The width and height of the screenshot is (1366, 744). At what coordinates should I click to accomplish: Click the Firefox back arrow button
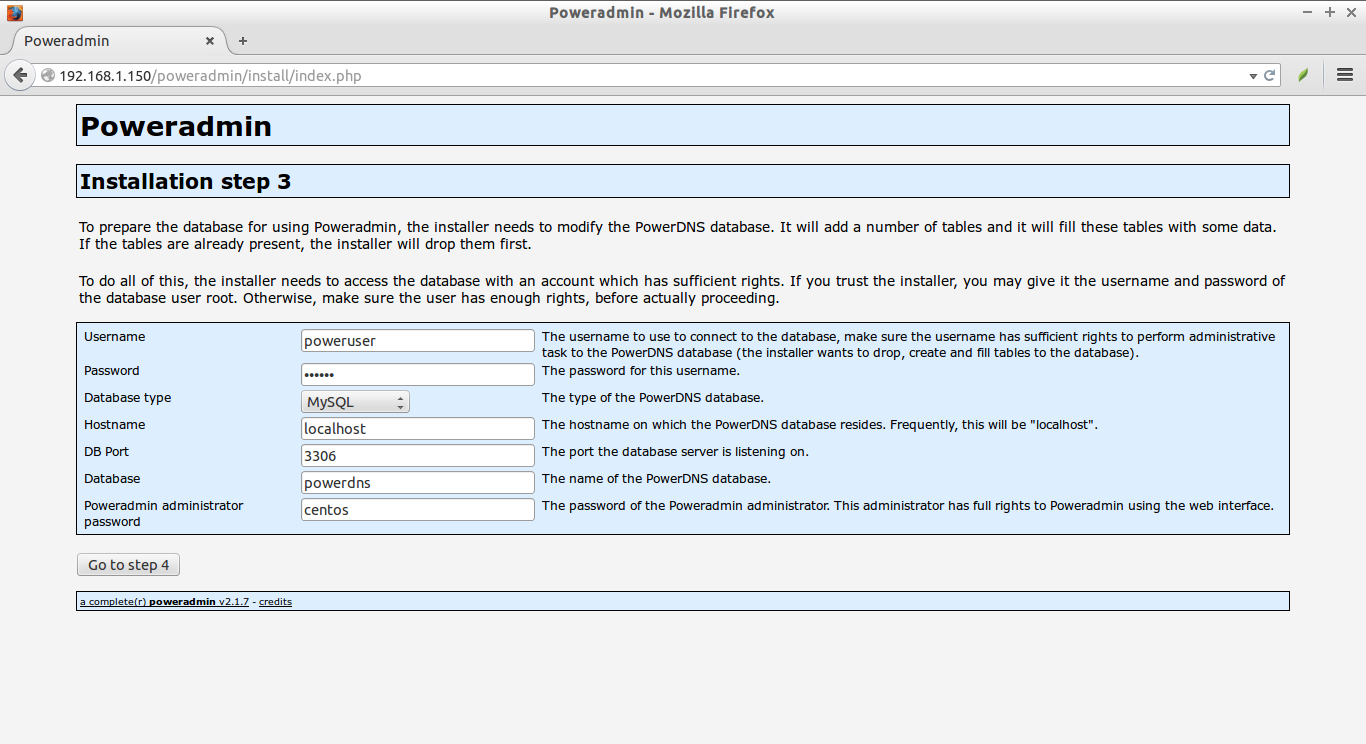coord(20,75)
